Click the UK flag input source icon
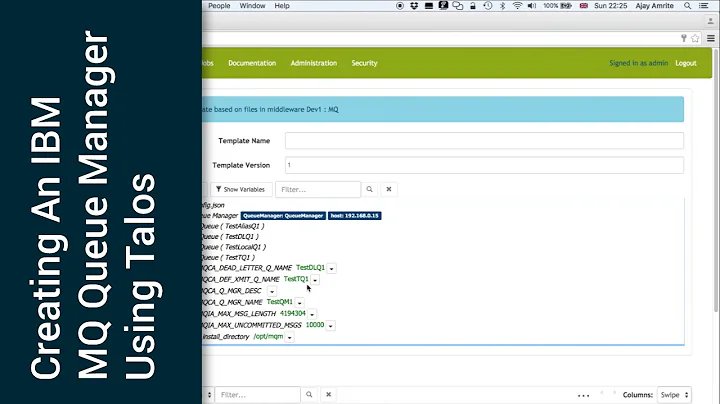The height and width of the screenshot is (404, 720). [x=584, y=6]
